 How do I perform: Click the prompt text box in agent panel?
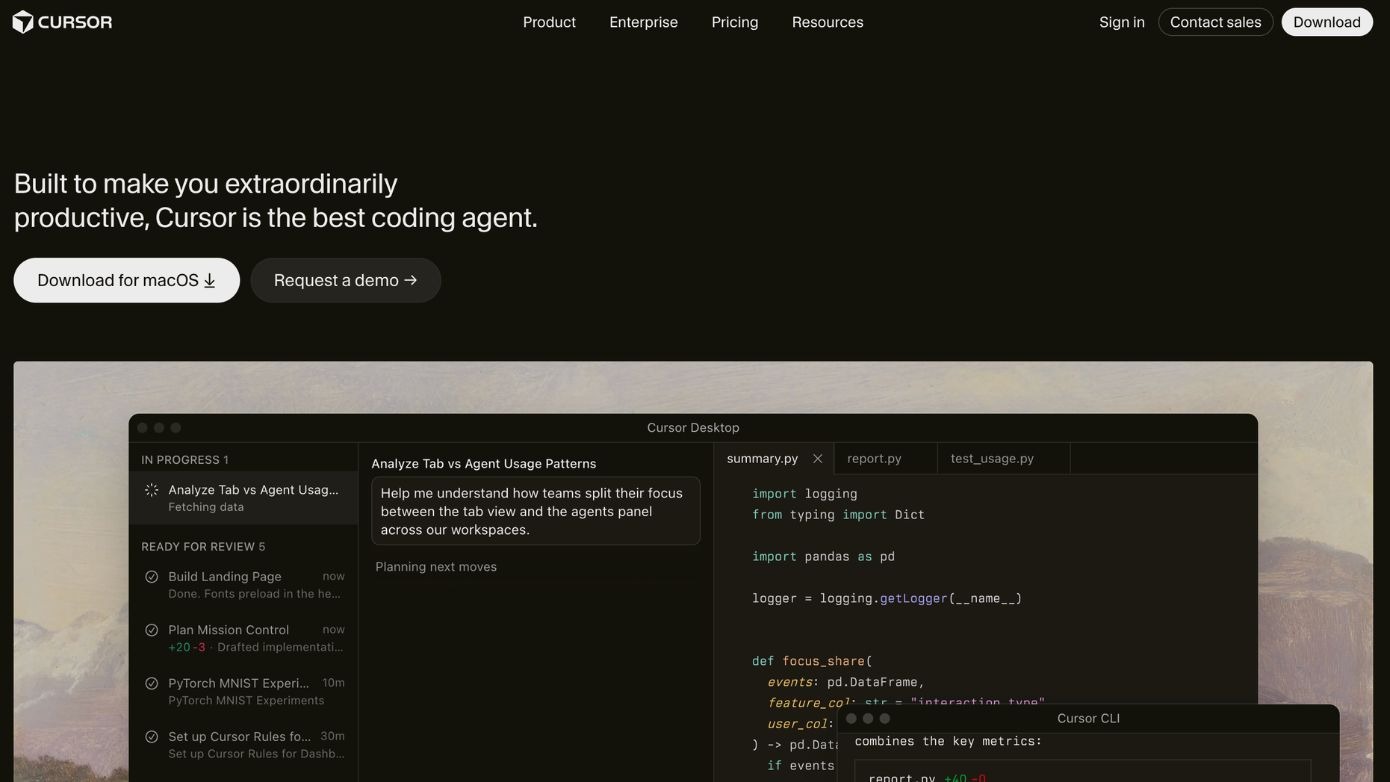535,511
